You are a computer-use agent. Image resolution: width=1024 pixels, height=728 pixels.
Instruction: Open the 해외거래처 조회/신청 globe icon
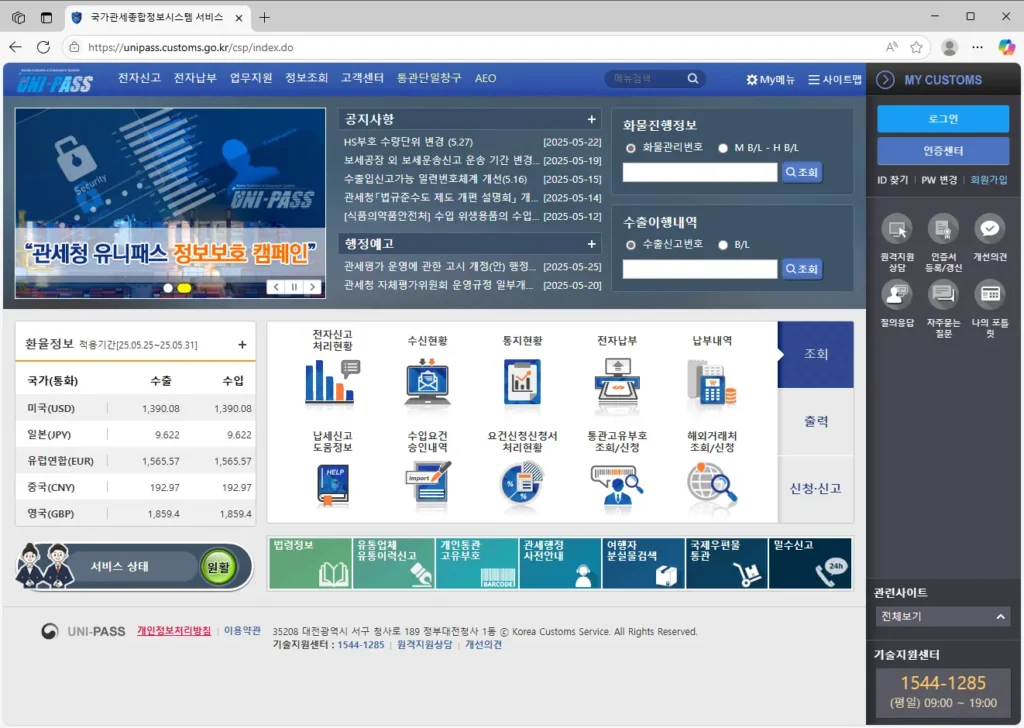click(712, 484)
